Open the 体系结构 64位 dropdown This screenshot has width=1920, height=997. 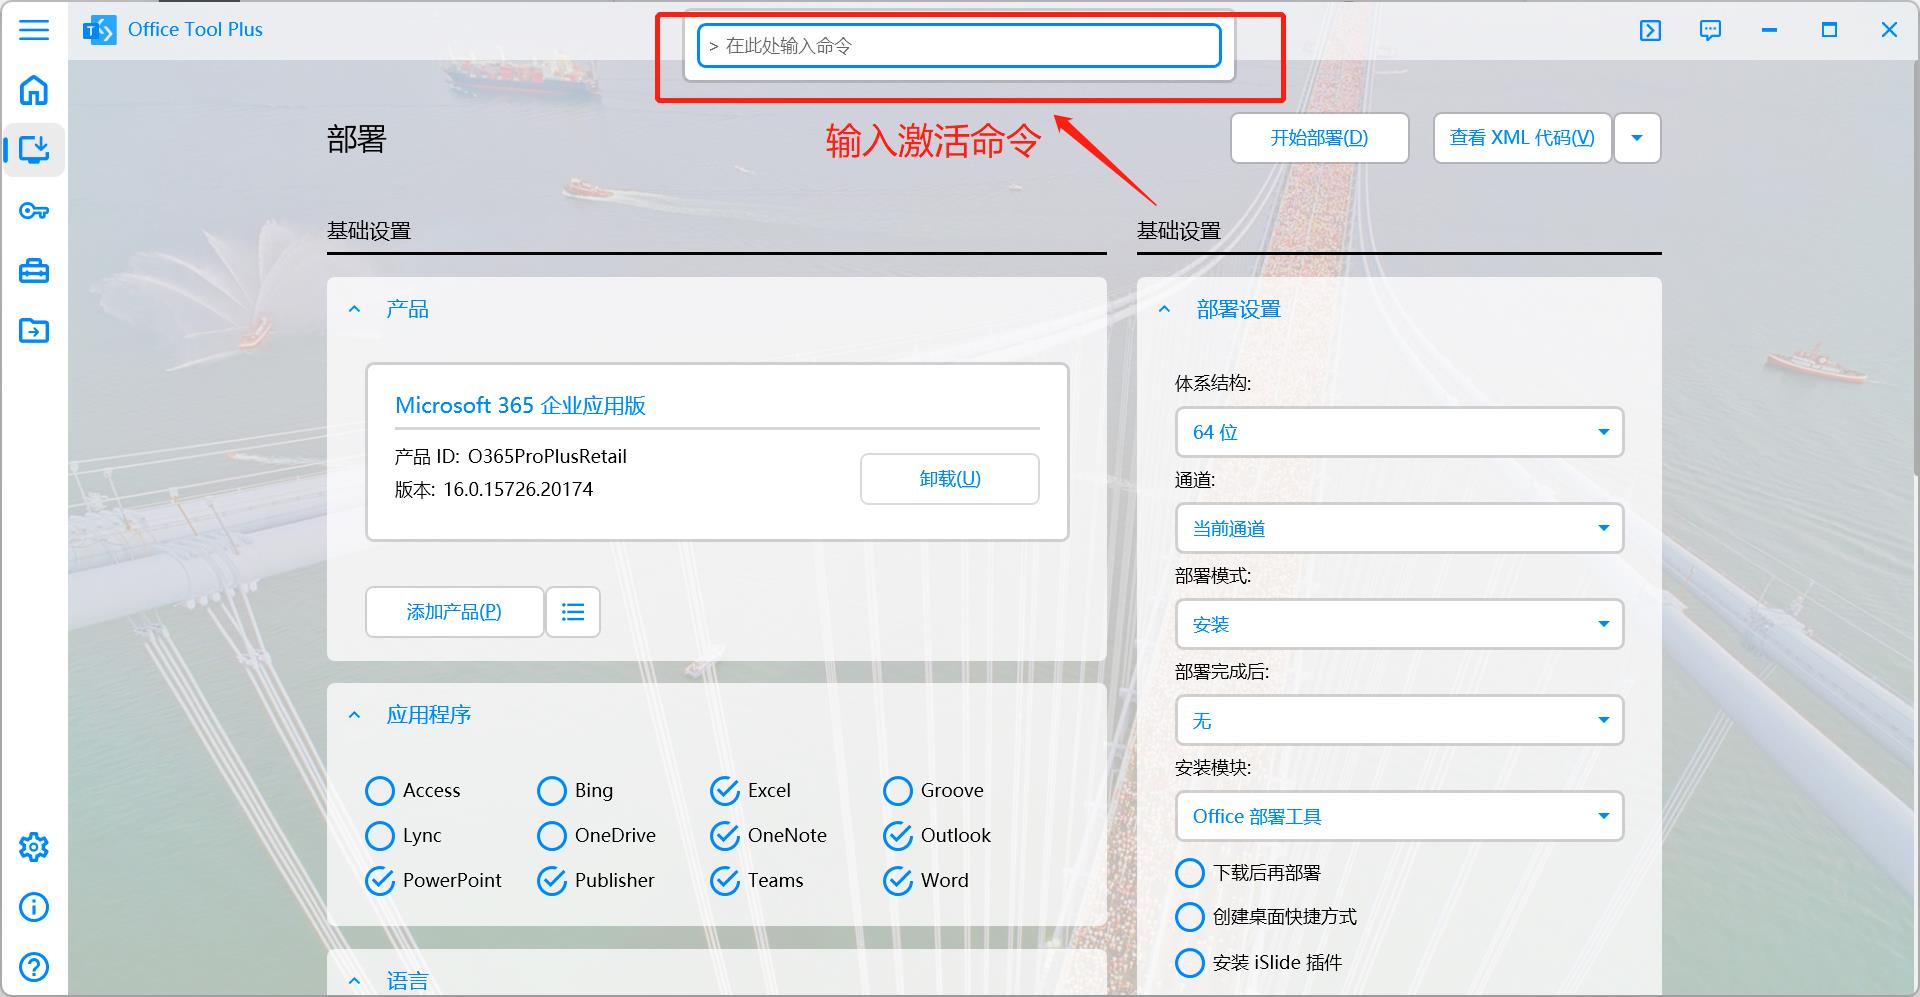pyautogui.click(x=1398, y=432)
